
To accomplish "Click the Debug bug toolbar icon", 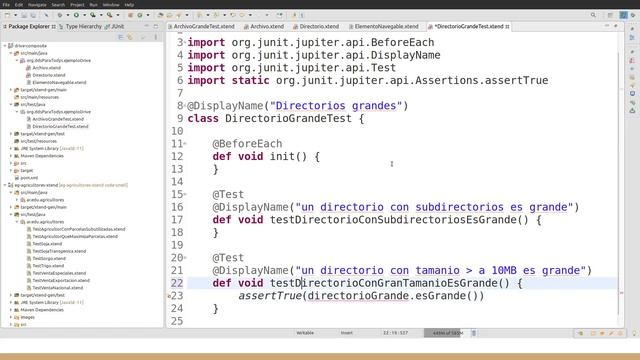I will pos(60,15).
